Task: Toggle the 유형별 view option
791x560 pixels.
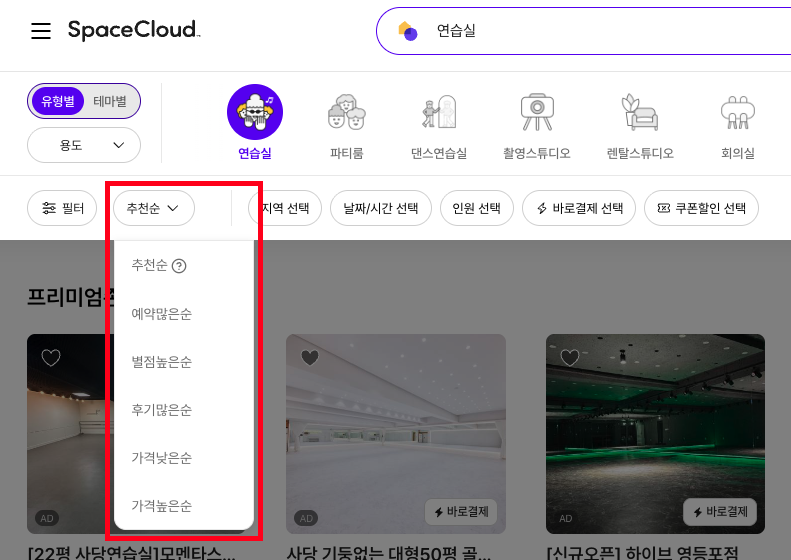Action: tap(59, 101)
